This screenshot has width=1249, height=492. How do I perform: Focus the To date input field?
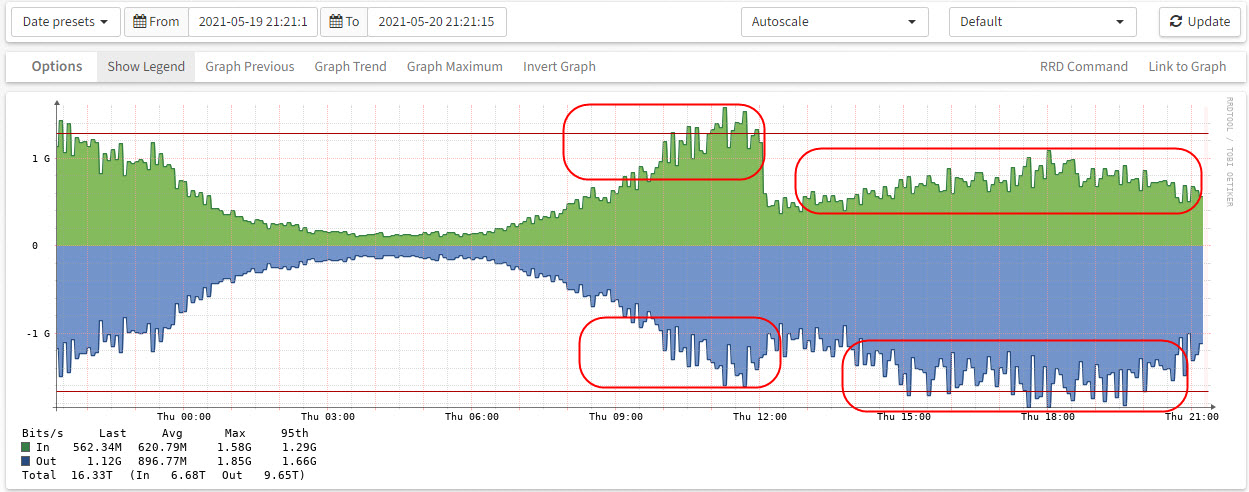(436, 22)
